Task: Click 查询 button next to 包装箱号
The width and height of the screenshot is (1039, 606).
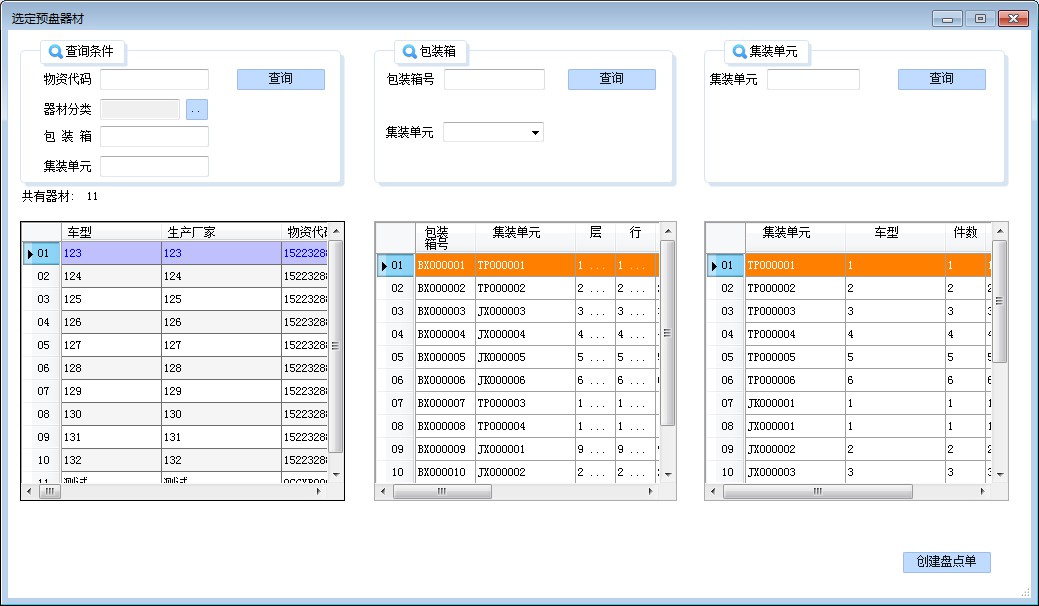Action: (x=611, y=79)
